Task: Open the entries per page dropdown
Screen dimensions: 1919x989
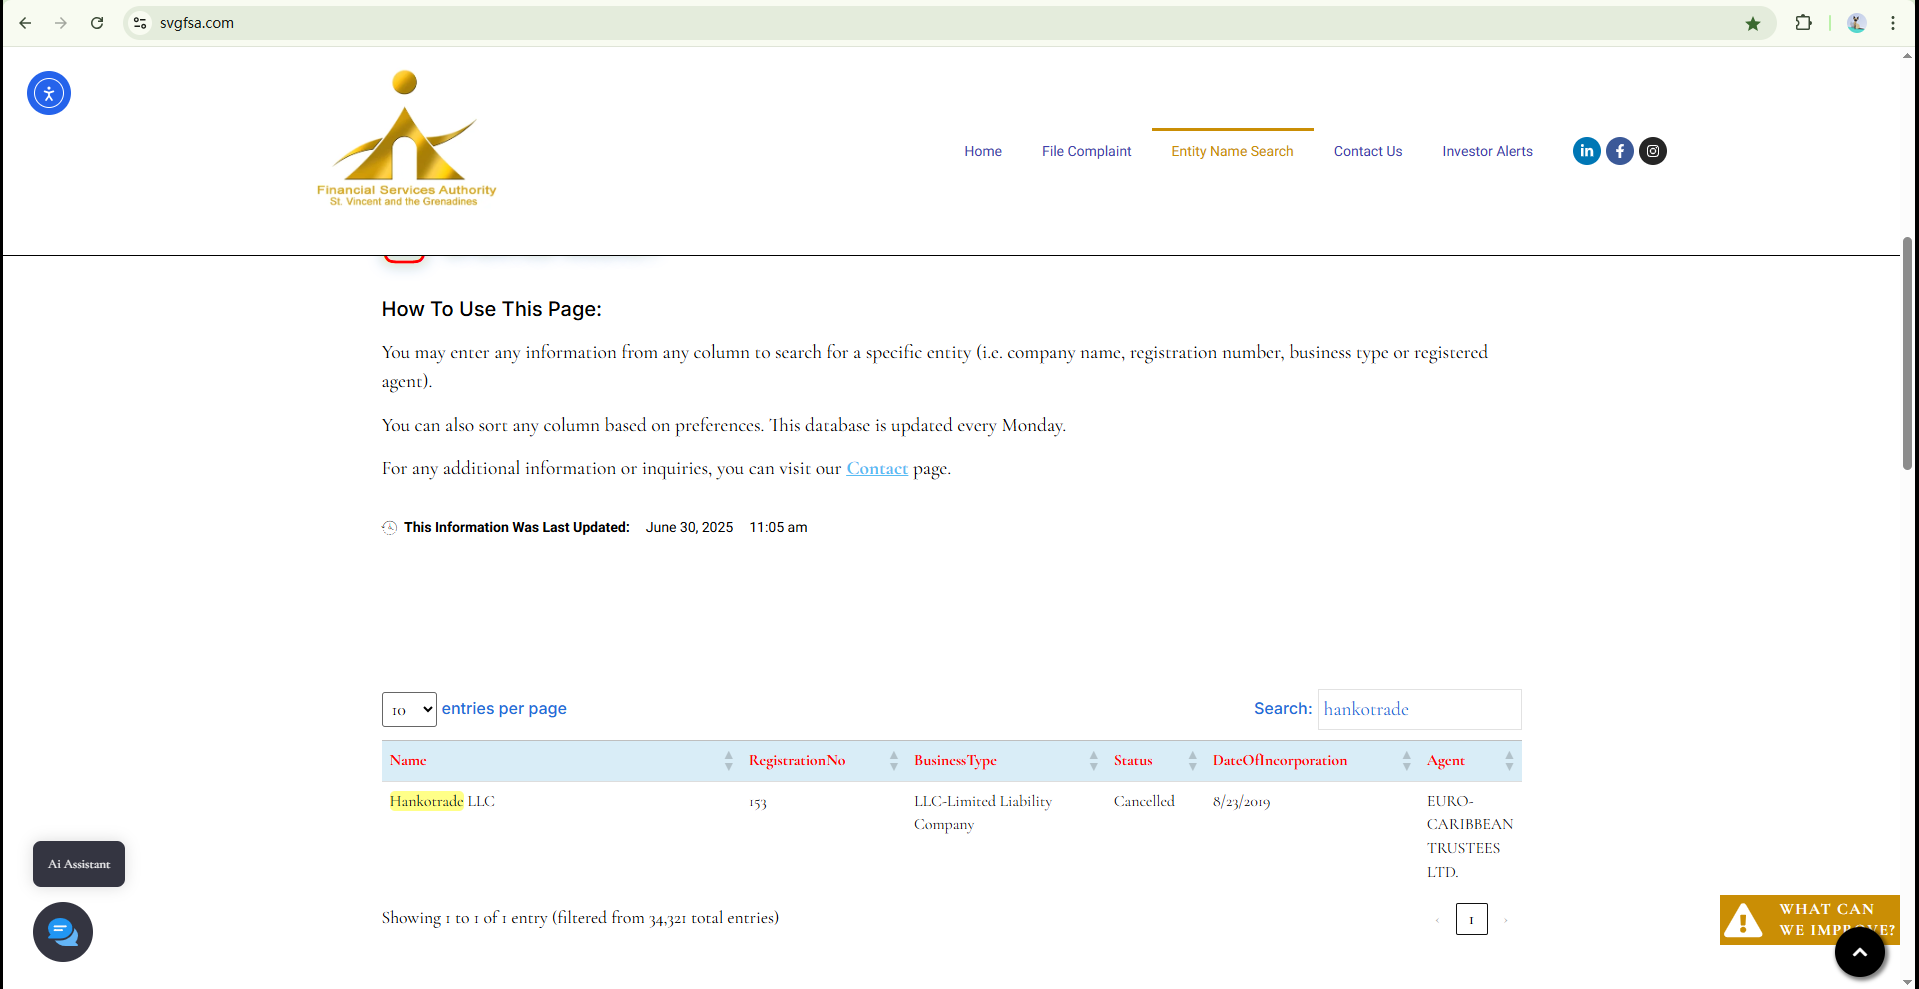Action: coord(409,710)
